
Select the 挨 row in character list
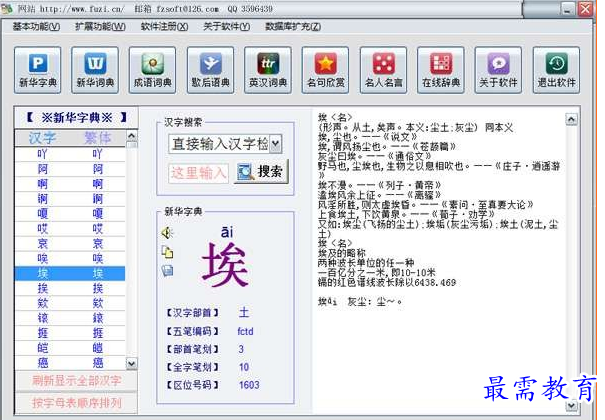point(70,288)
